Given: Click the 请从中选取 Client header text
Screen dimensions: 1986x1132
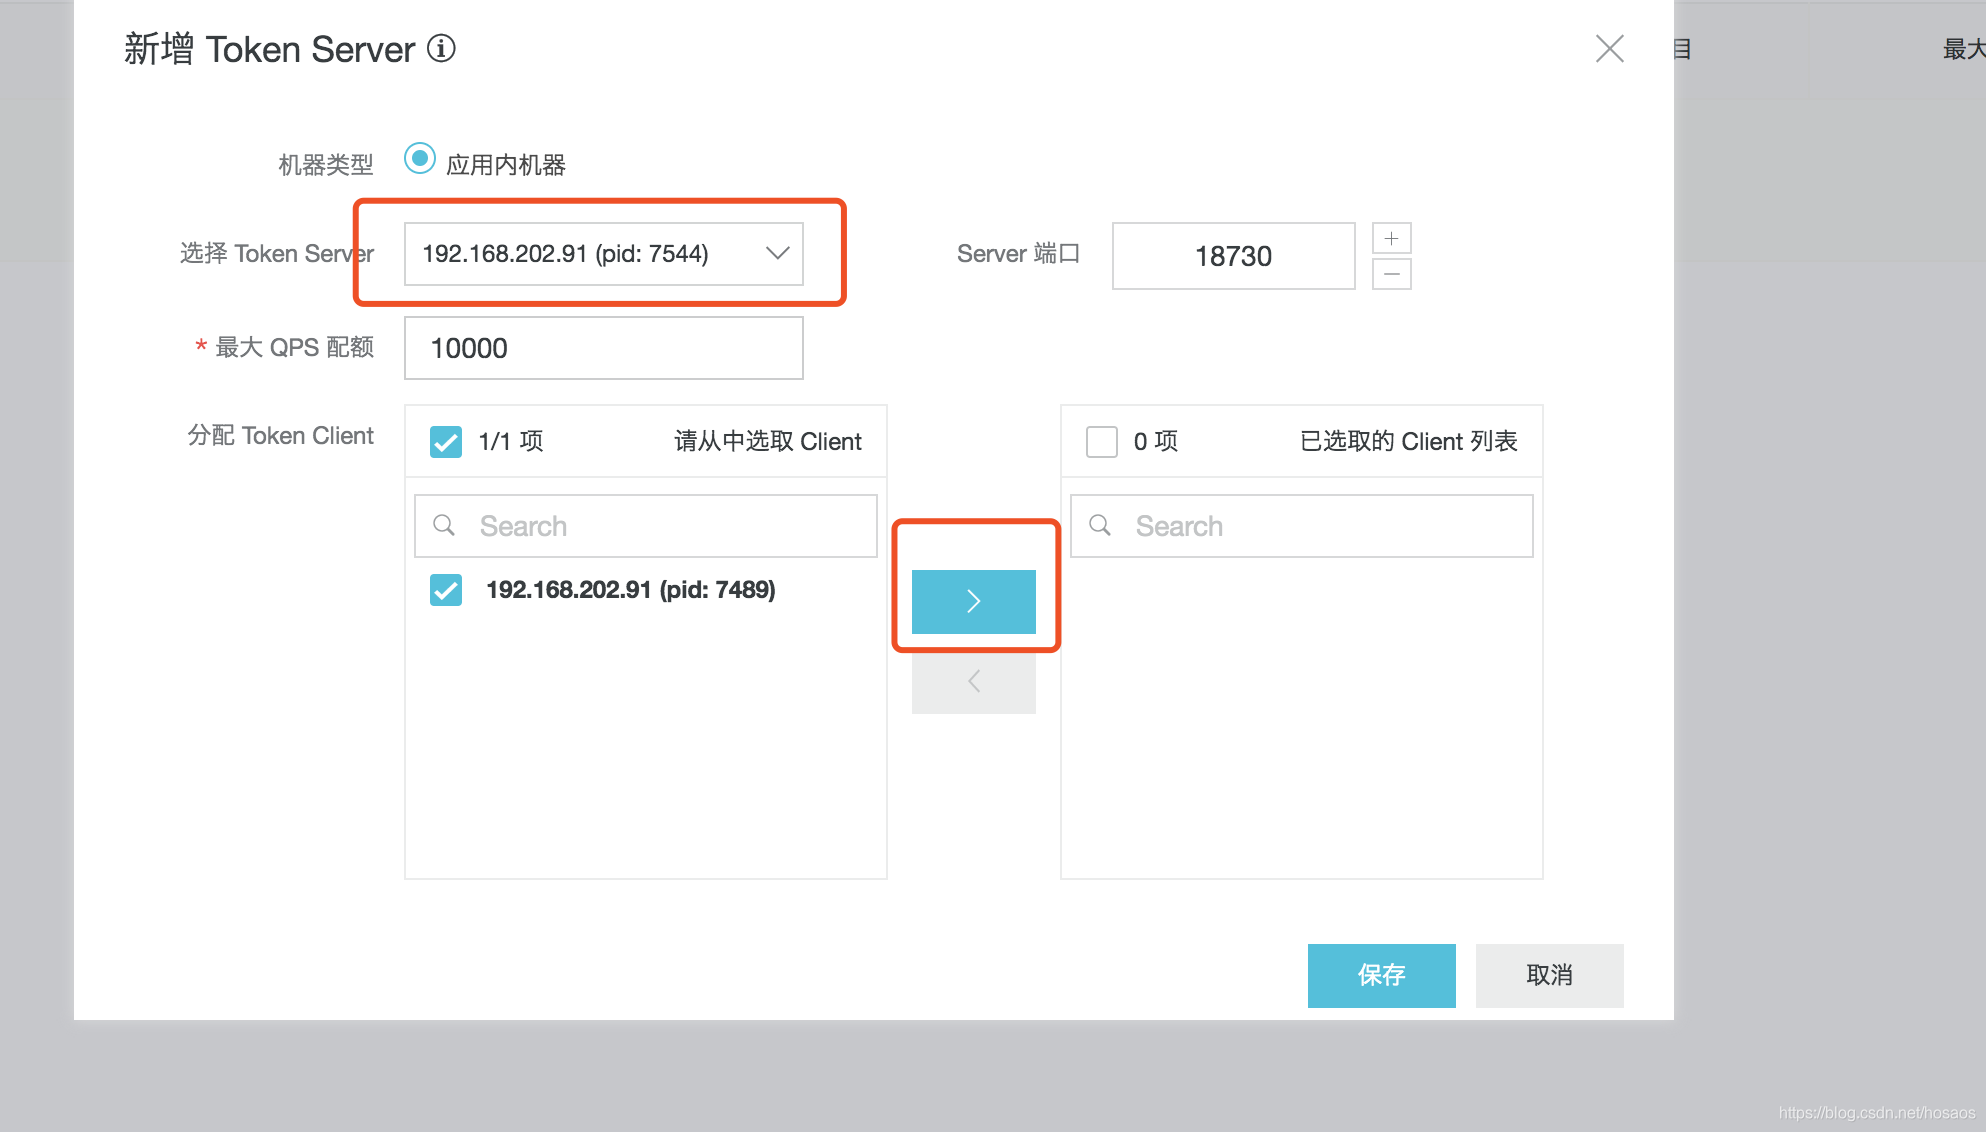Looking at the screenshot, I should [768, 441].
